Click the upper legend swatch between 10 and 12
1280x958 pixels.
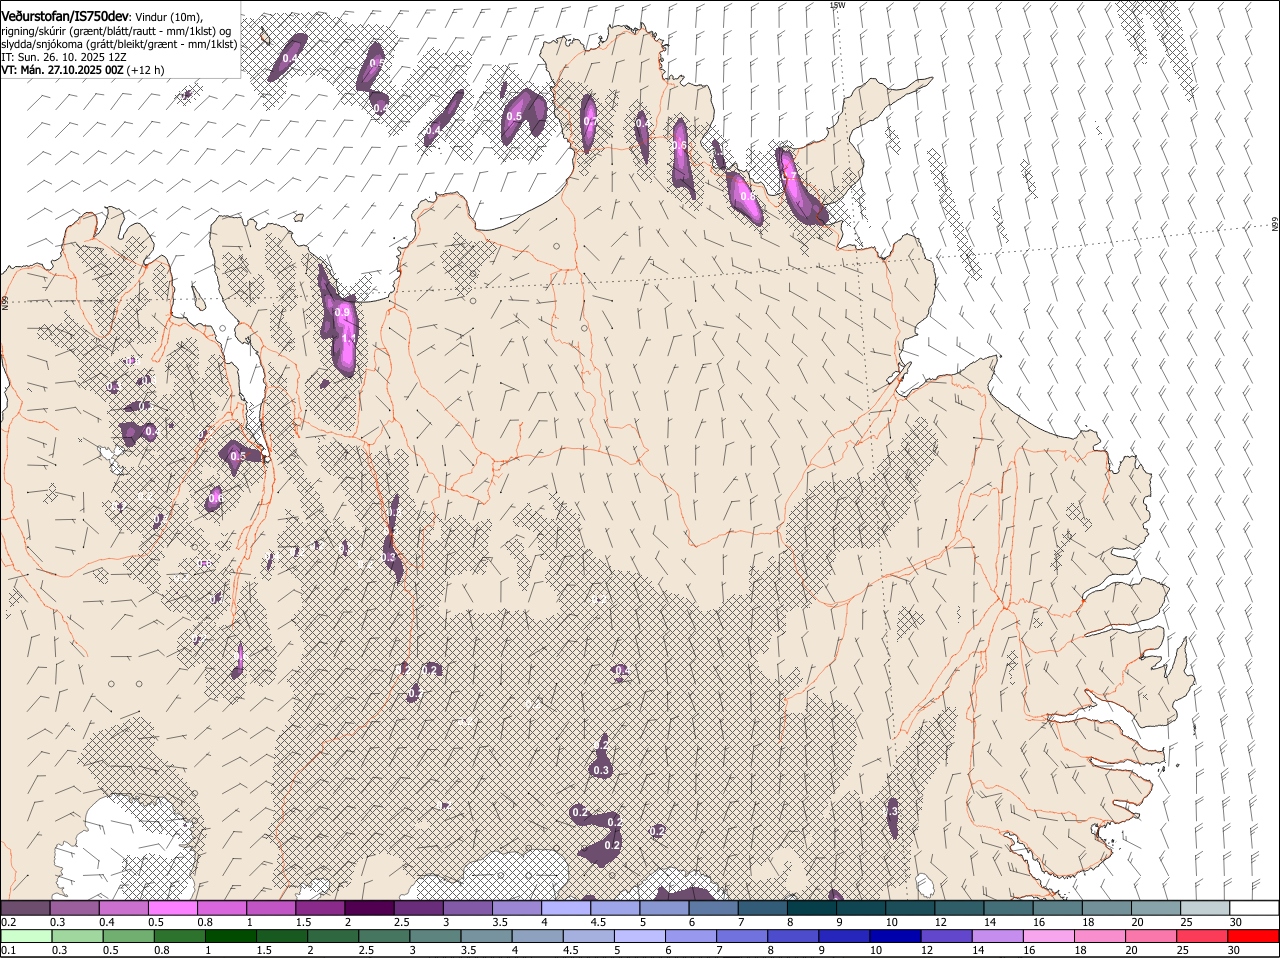point(910,907)
